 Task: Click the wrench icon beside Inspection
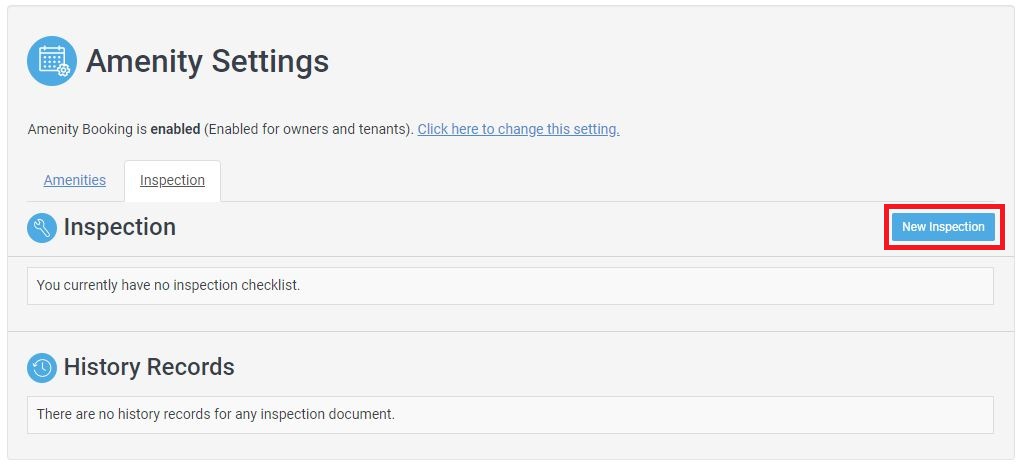tap(42, 228)
